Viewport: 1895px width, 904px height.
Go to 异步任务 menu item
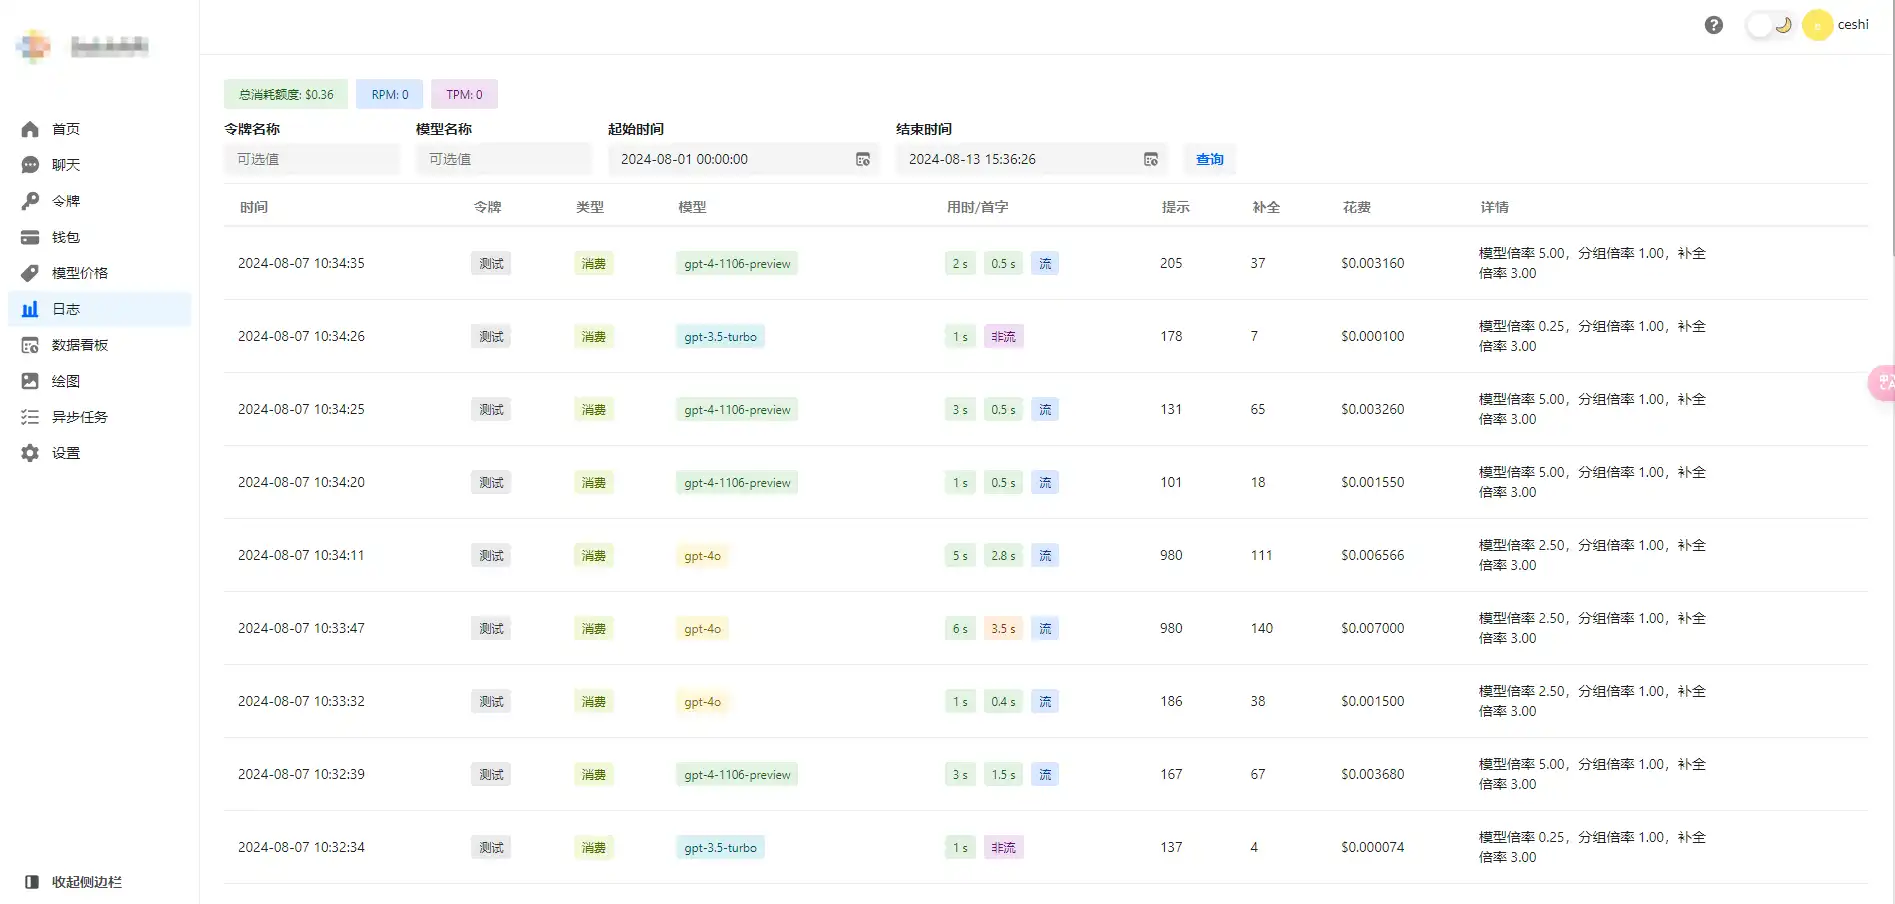tap(80, 417)
